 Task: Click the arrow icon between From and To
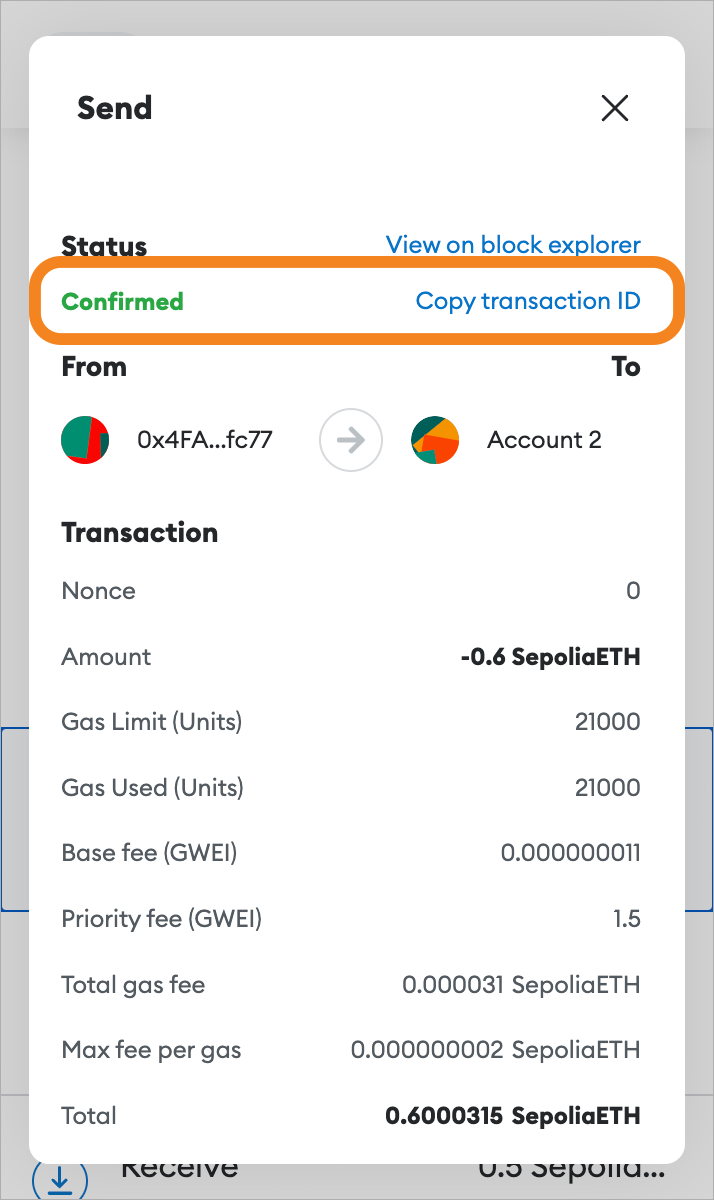point(351,440)
